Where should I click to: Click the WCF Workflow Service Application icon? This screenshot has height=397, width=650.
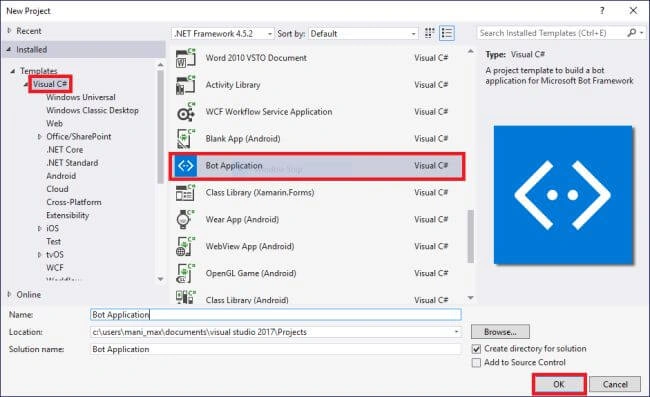pos(185,112)
